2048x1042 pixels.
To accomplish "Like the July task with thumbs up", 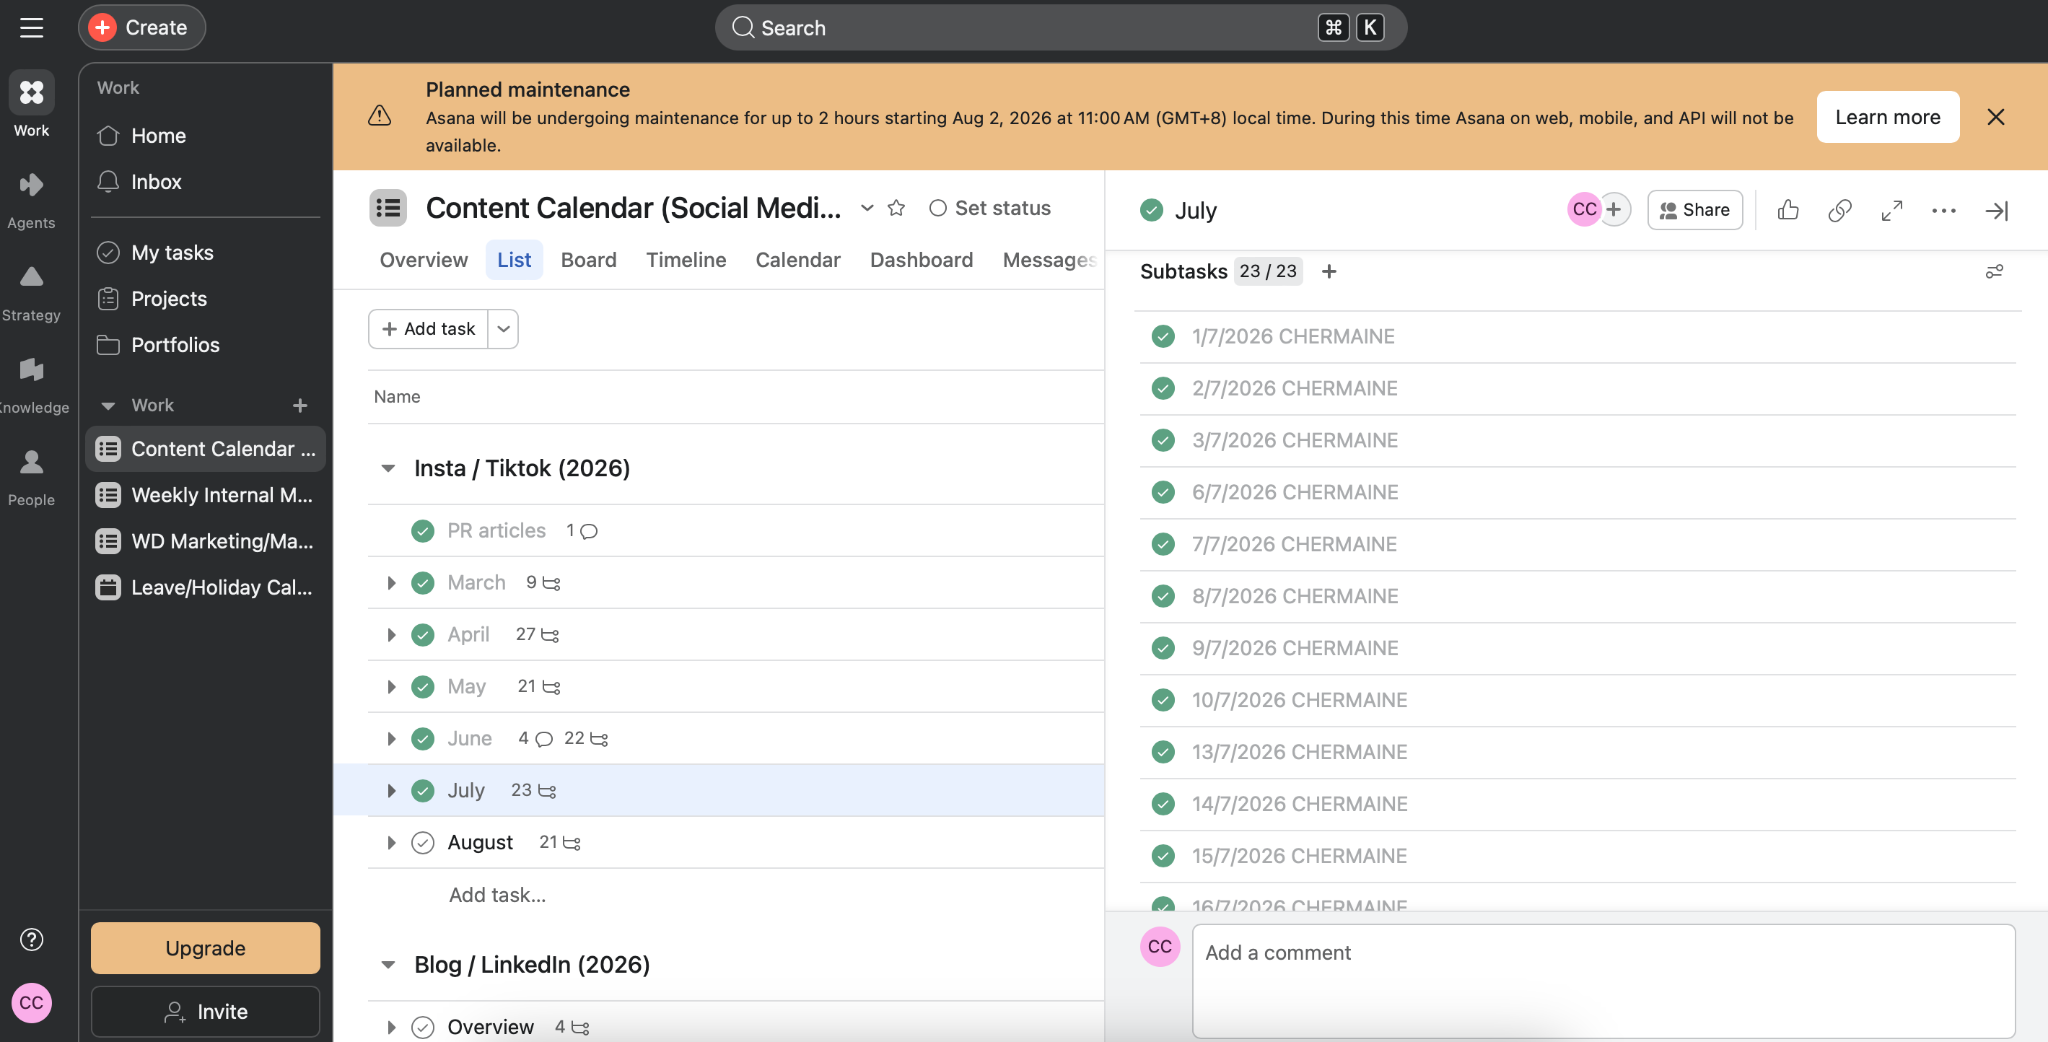I will tap(1788, 210).
